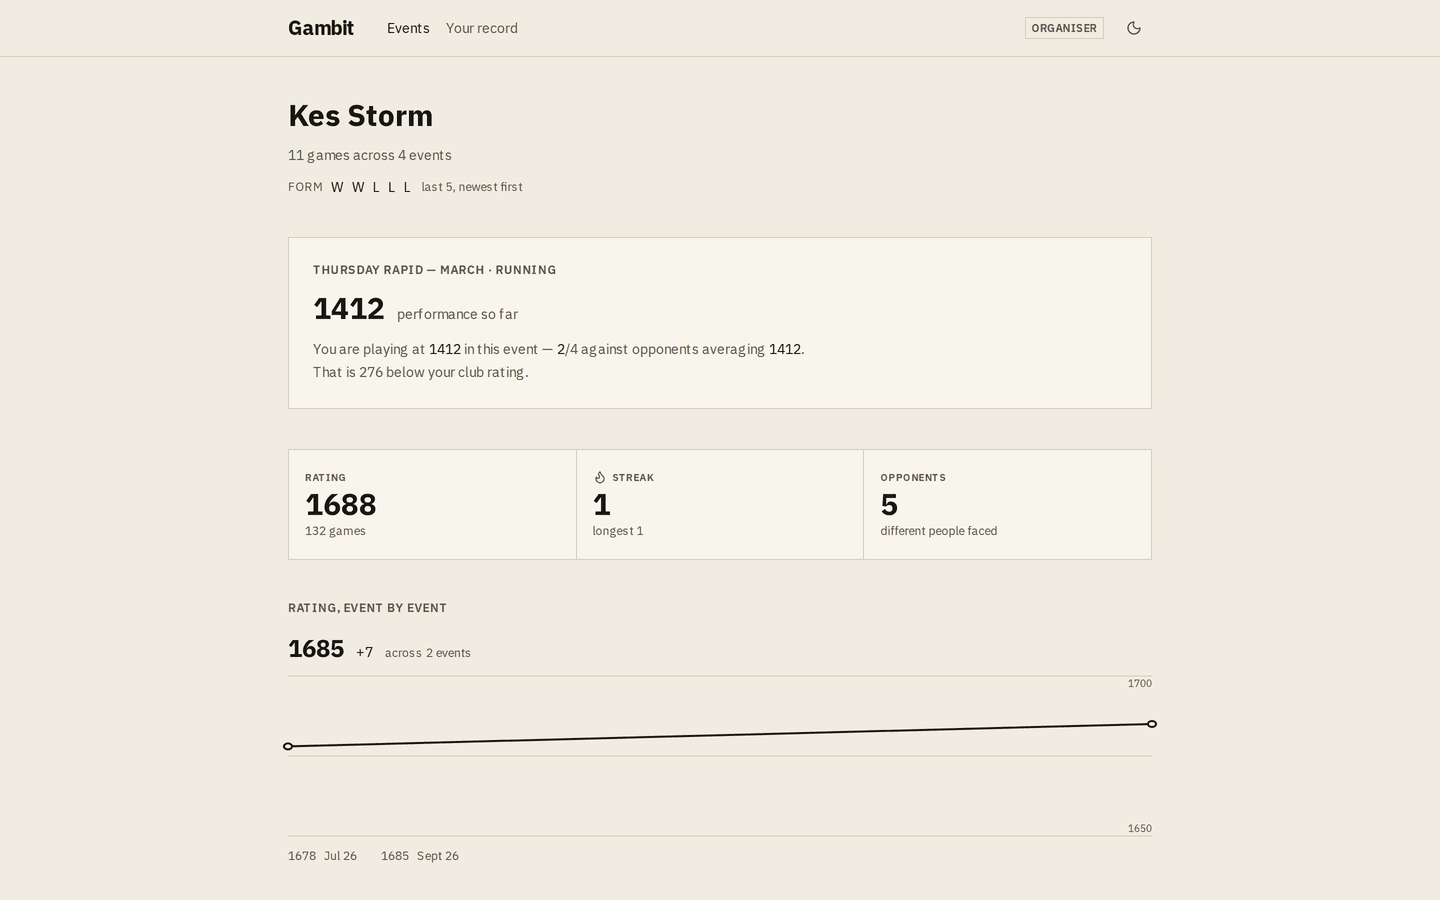1440x900 pixels.
Task: Open Your record page
Action: coord(482,28)
